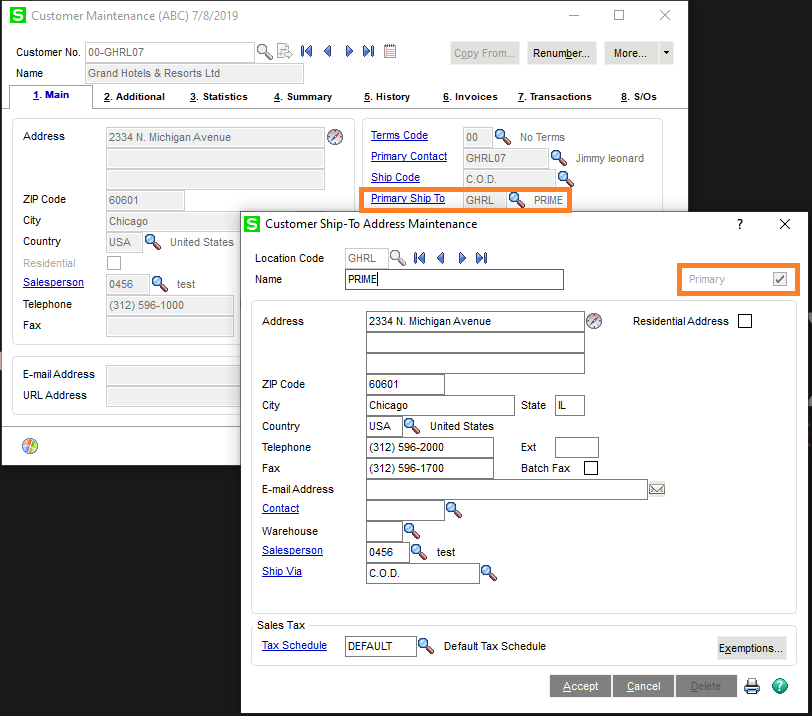The width and height of the screenshot is (812, 716).
Task: Go to first customer record
Action: click(x=307, y=51)
